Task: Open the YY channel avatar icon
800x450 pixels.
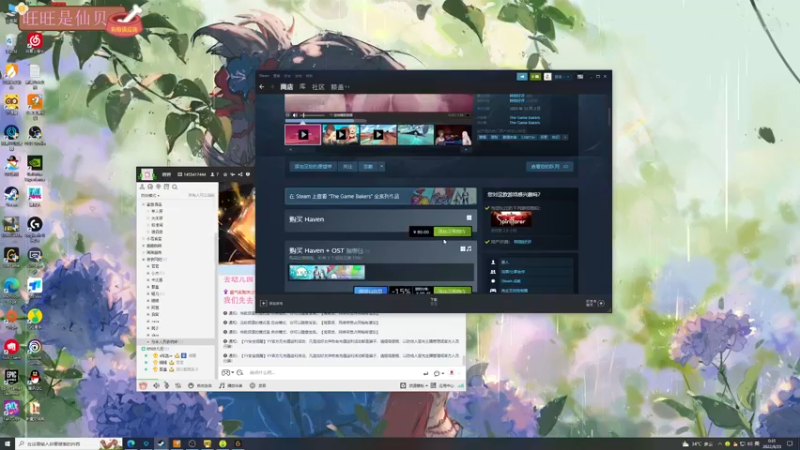Action: (147, 174)
